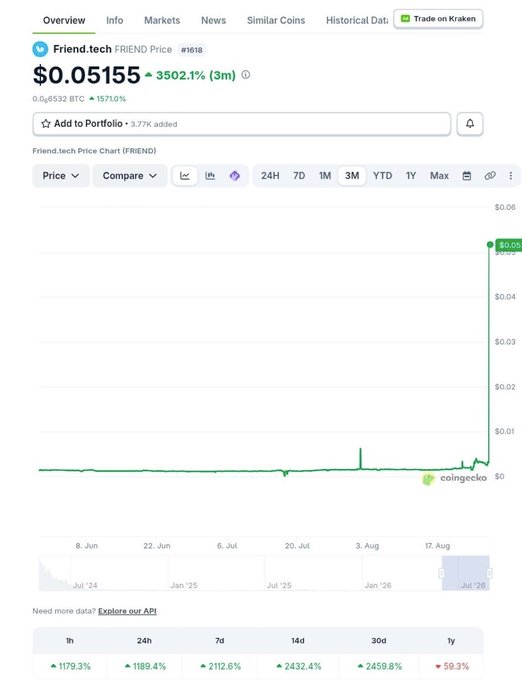Click the 14d change value 2432.4%
The height and width of the screenshot is (680, 522).
coord(299,666)
